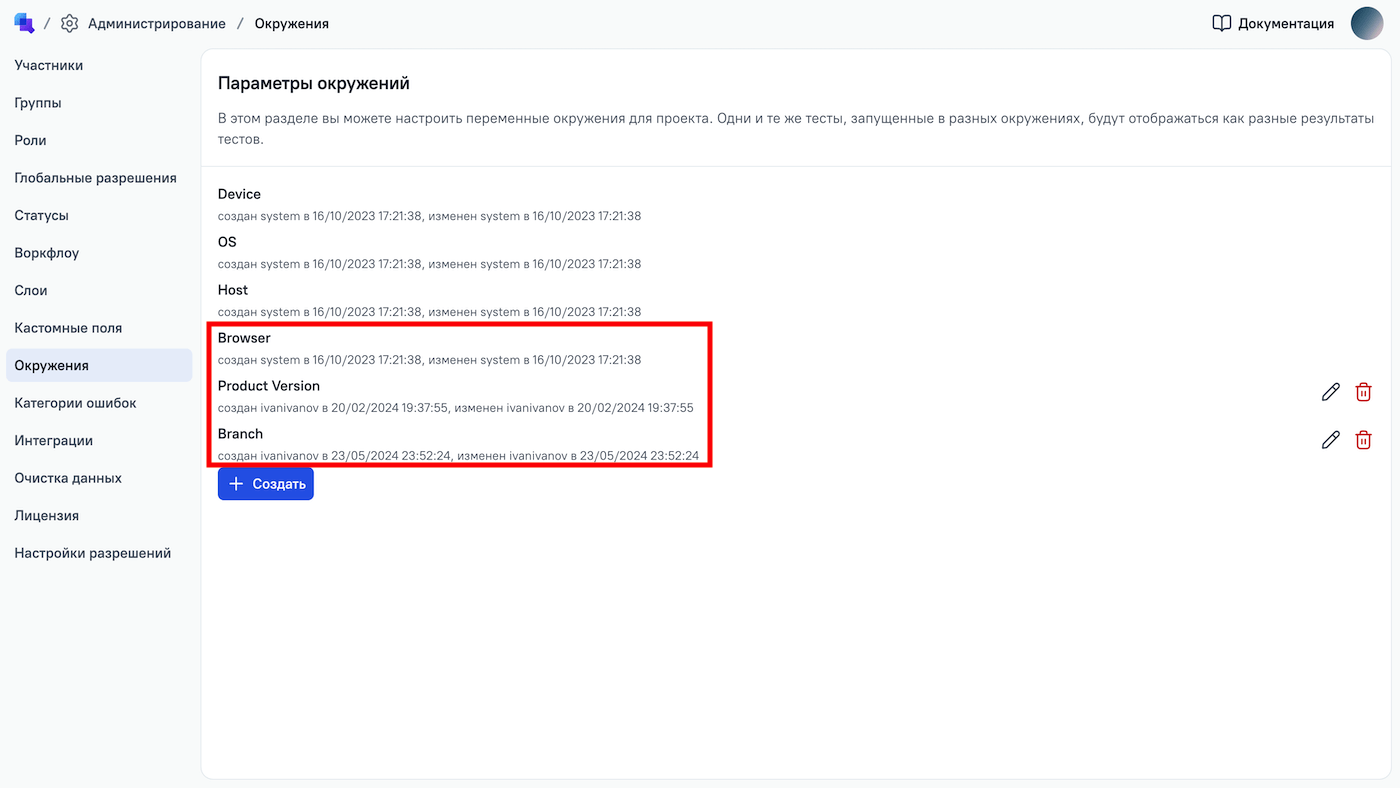Click the app logo in the header
The image size is (1400, 788).
point(24,23)
